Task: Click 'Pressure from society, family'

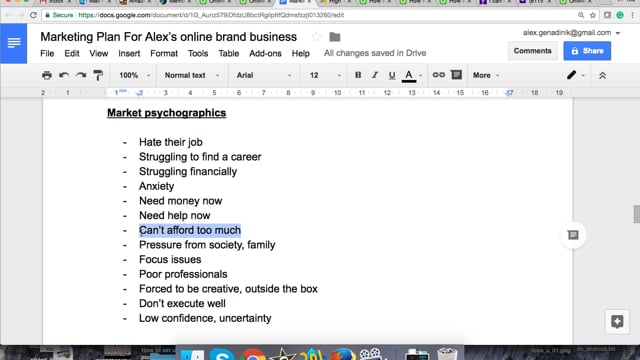Action: 207,245
